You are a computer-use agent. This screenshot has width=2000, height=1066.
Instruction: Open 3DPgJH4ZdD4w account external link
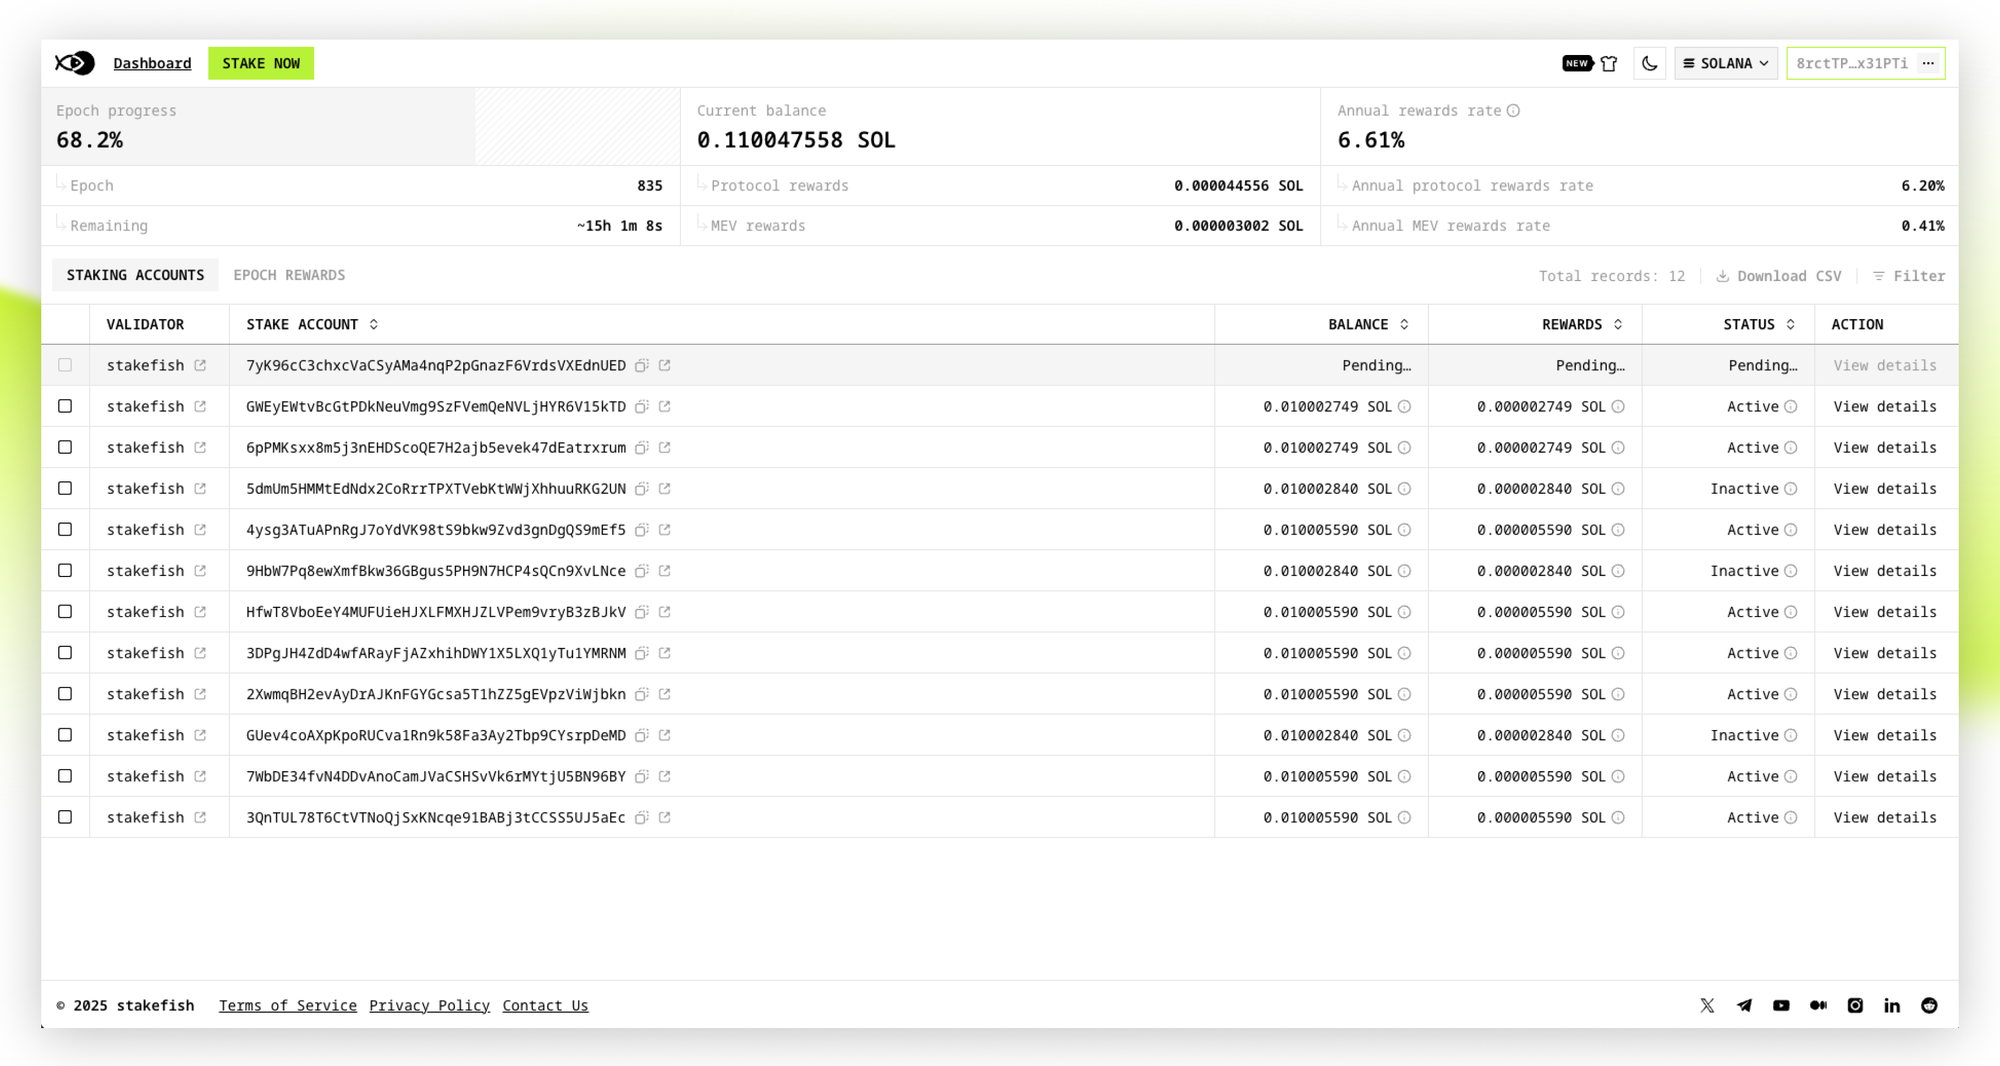coord(665,653)
